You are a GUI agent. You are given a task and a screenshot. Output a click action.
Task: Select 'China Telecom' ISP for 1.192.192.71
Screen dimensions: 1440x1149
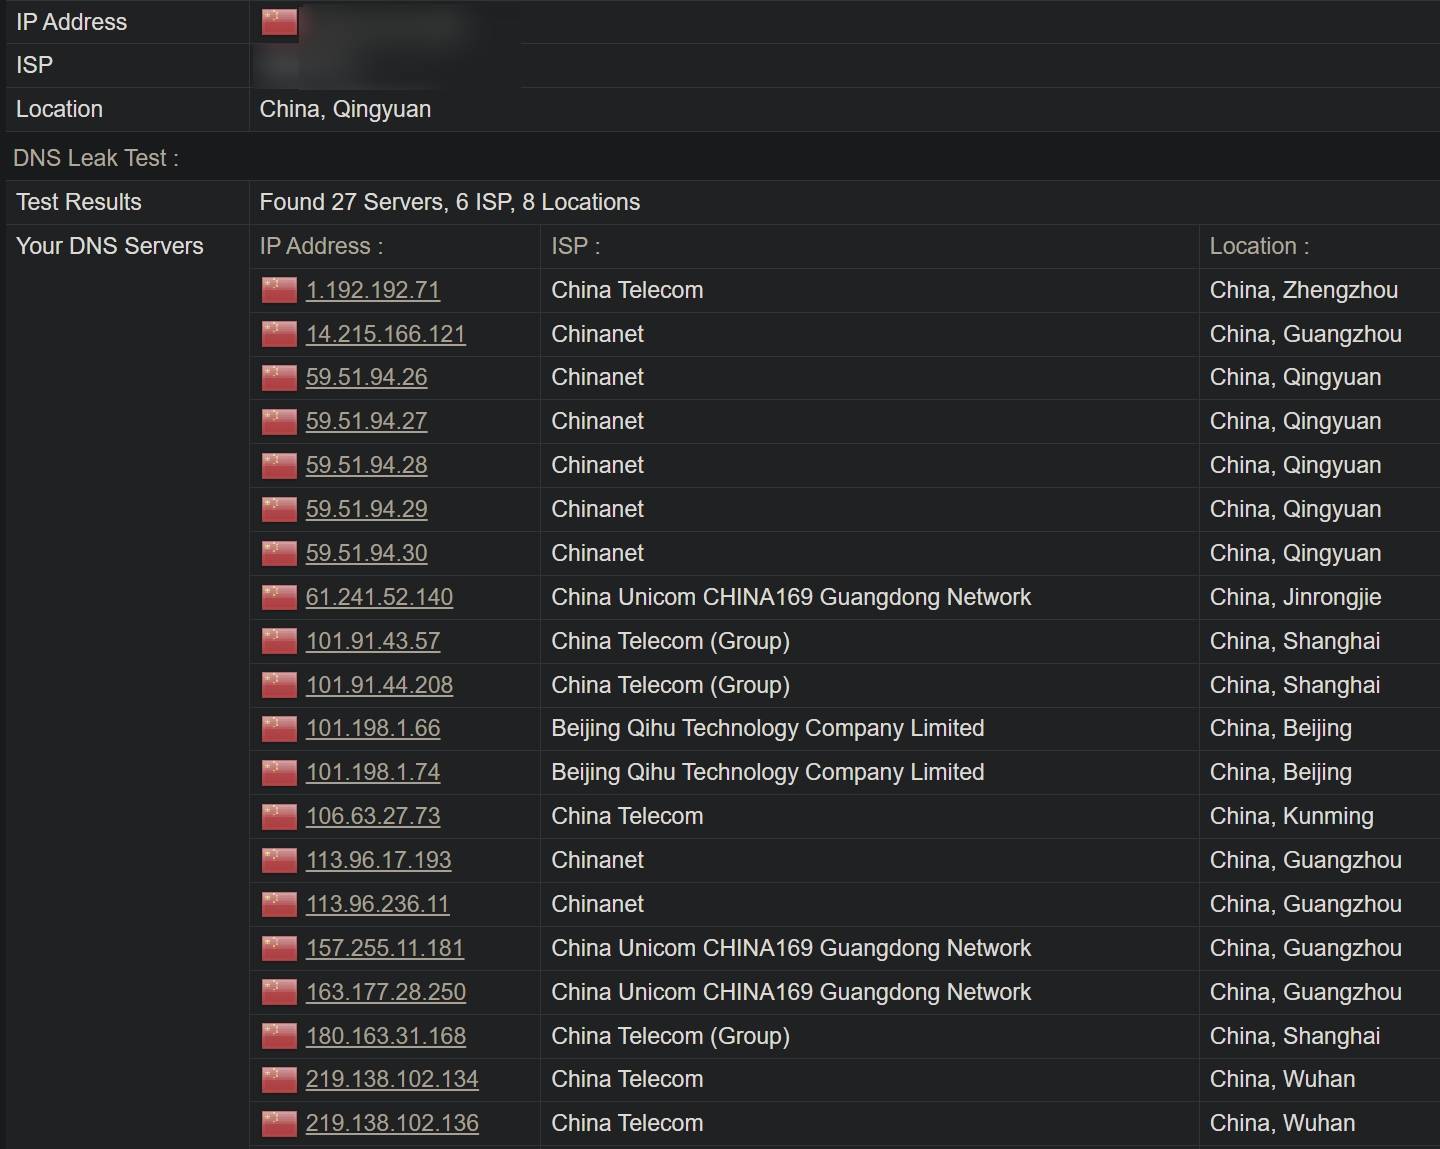(x=627, y=290)
